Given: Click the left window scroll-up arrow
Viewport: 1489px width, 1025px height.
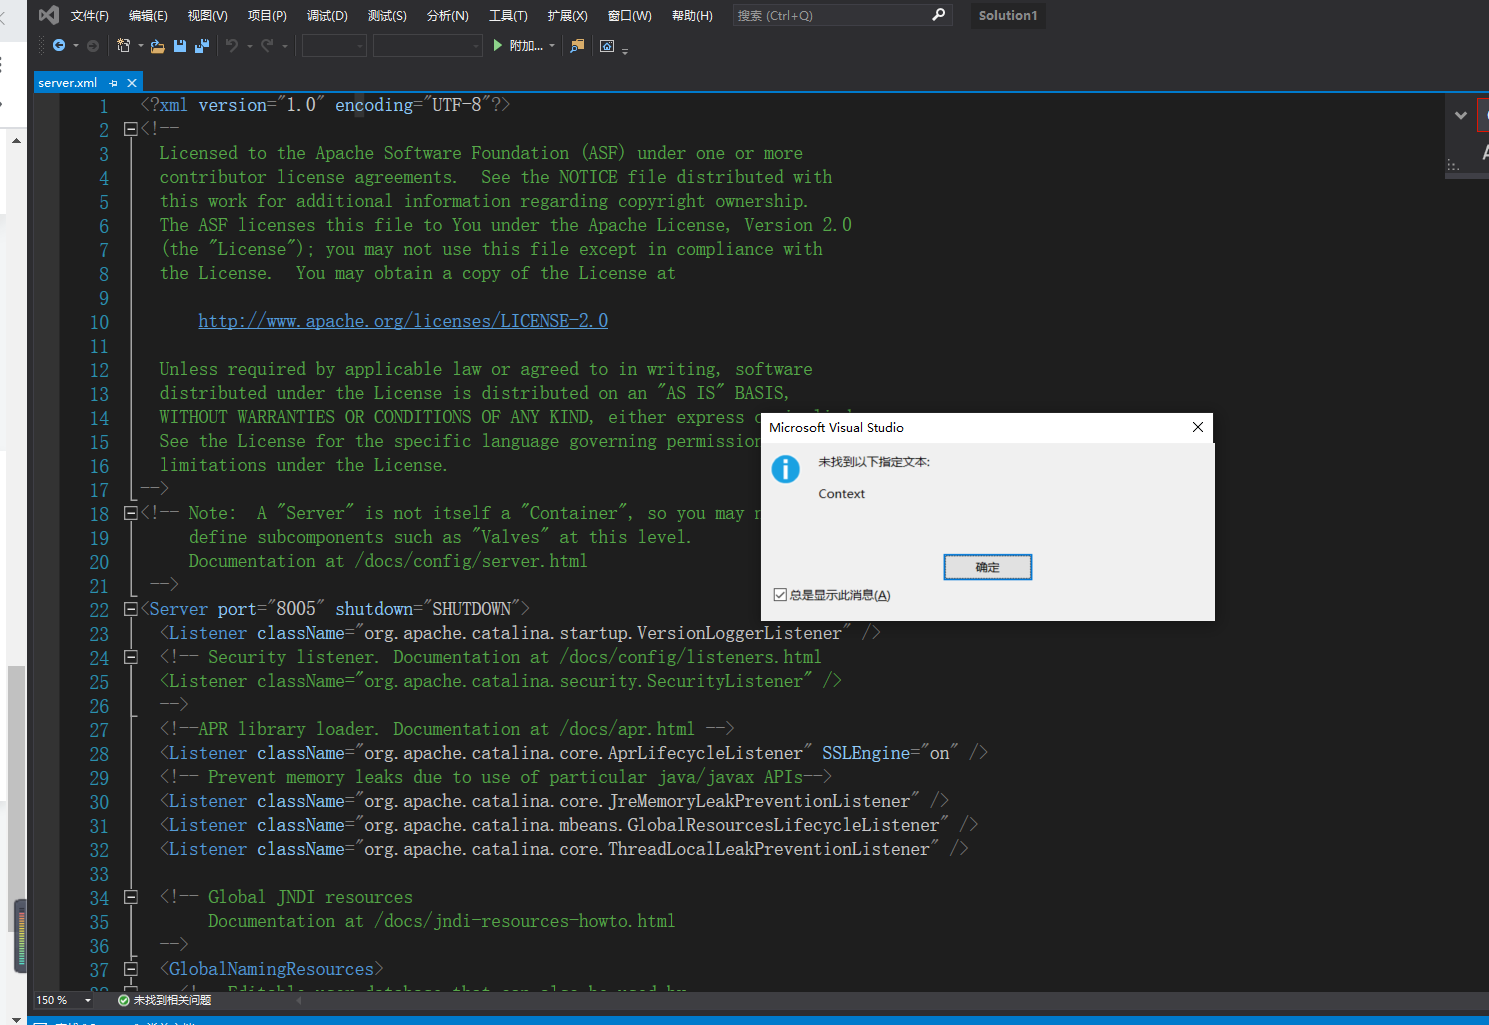Looking at the screenshot, I should pos(16,141).
